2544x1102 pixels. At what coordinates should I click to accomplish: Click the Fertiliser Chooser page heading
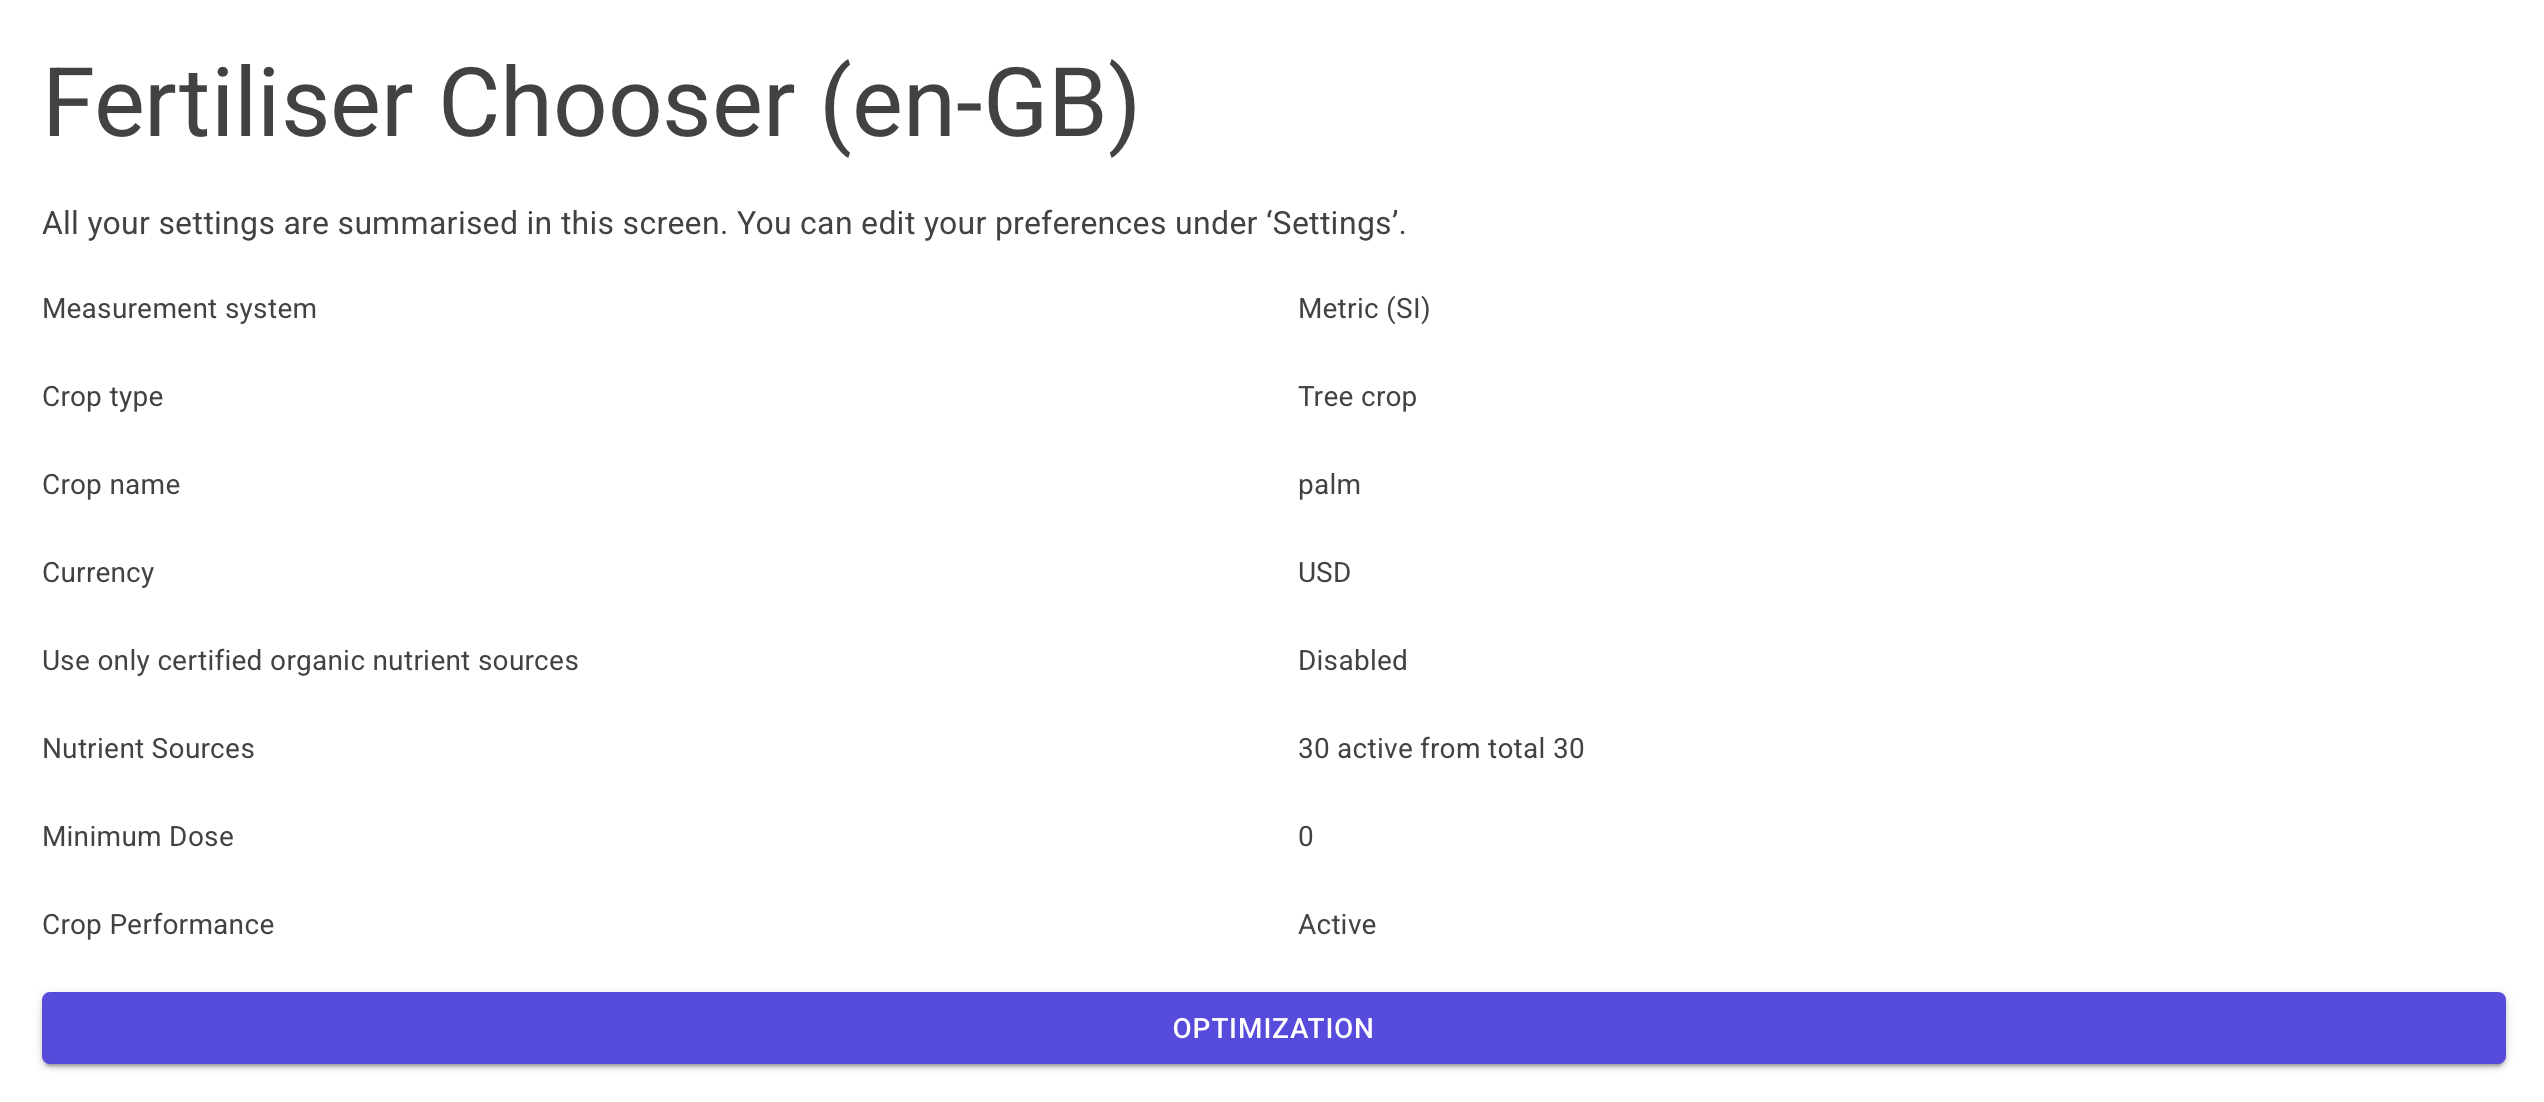(x=590, y=104)
